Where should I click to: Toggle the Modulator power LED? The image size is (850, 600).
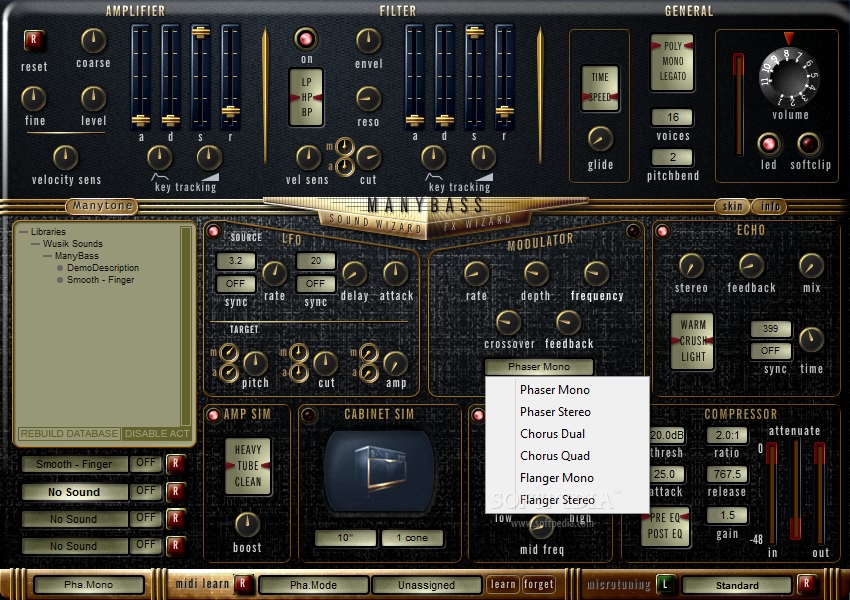[x=633, y=231]
